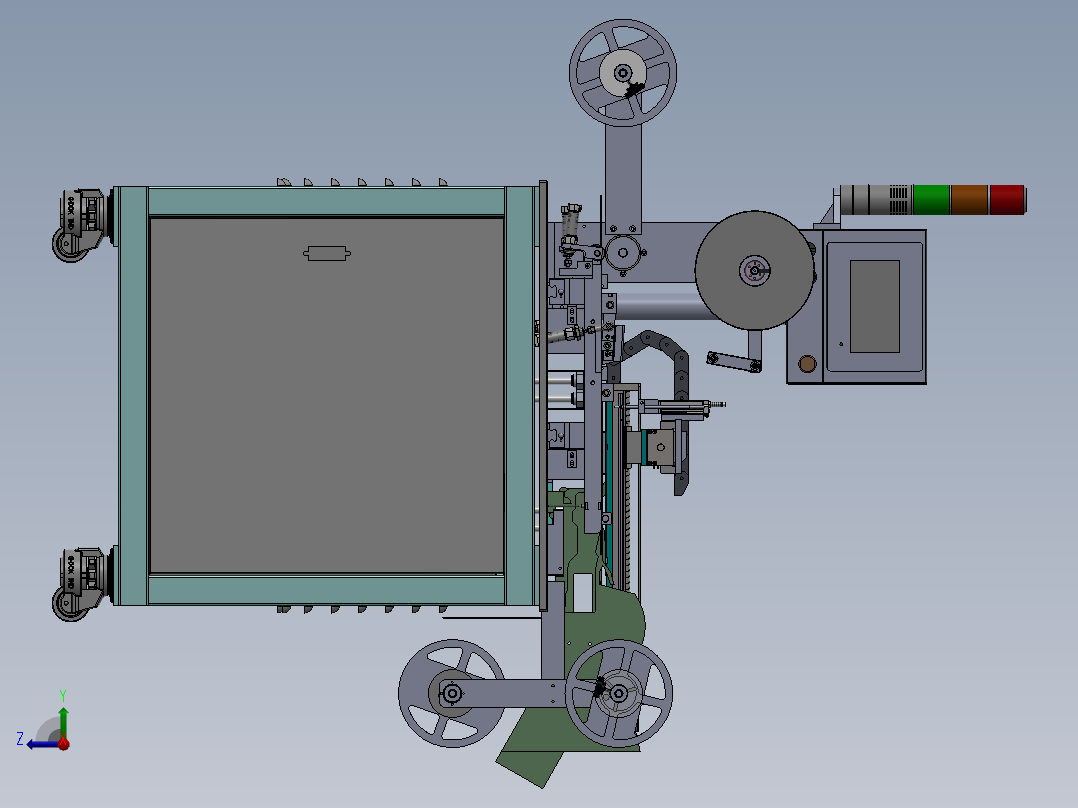Select the red segment of the signal tower

tap(1007, 199)
